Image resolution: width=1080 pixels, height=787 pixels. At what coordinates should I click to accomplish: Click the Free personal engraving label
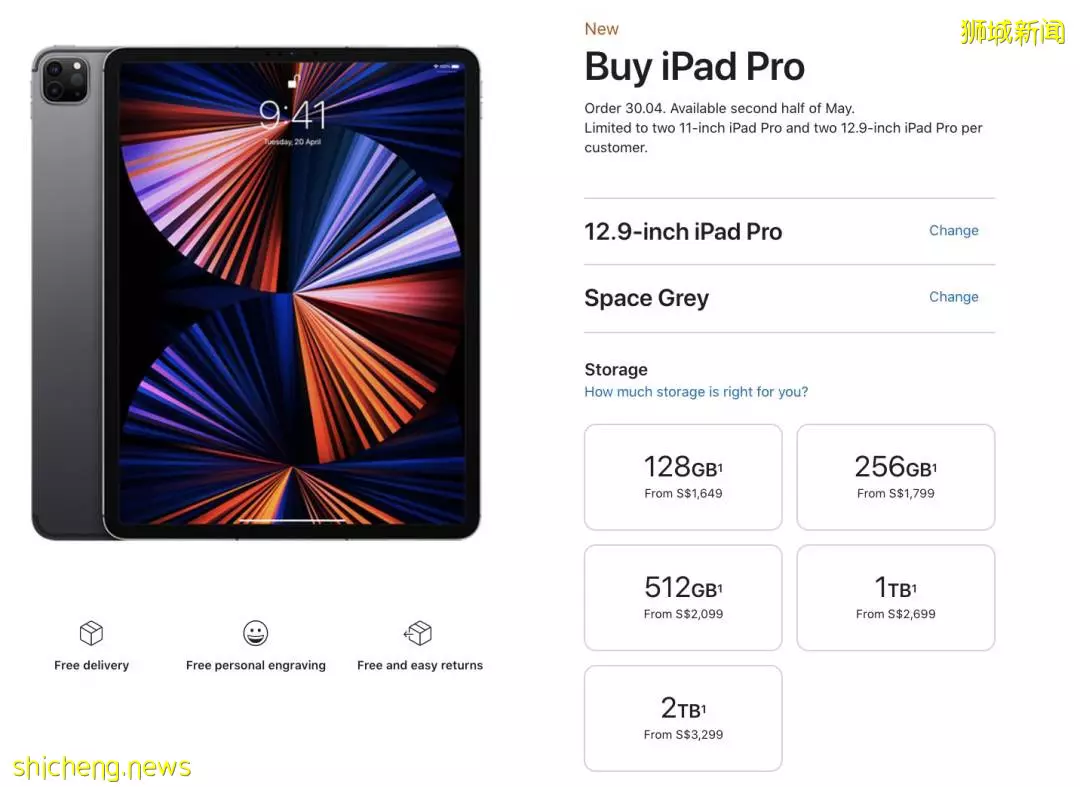(x=256, y=665)
